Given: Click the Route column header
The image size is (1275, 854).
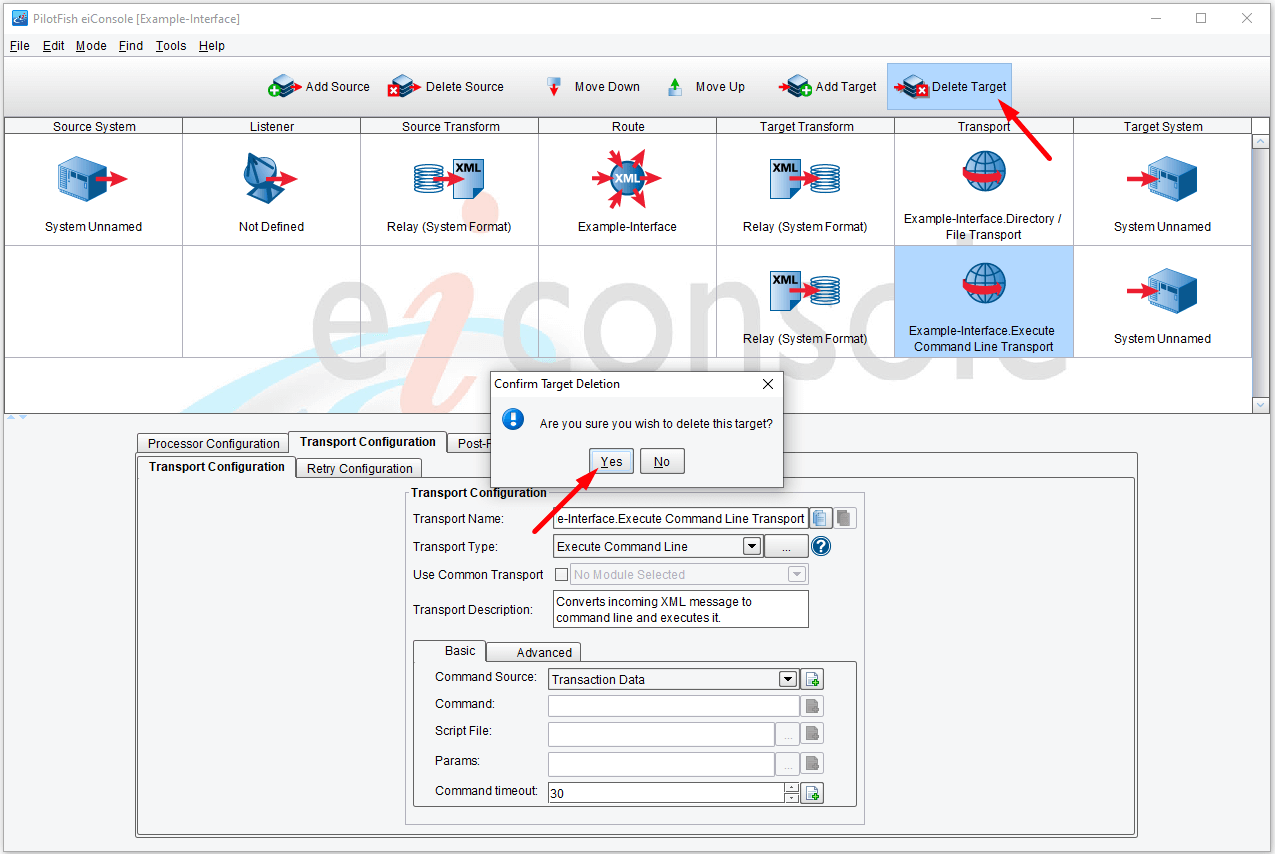Looking at the screenshot, I should point(627,126).
